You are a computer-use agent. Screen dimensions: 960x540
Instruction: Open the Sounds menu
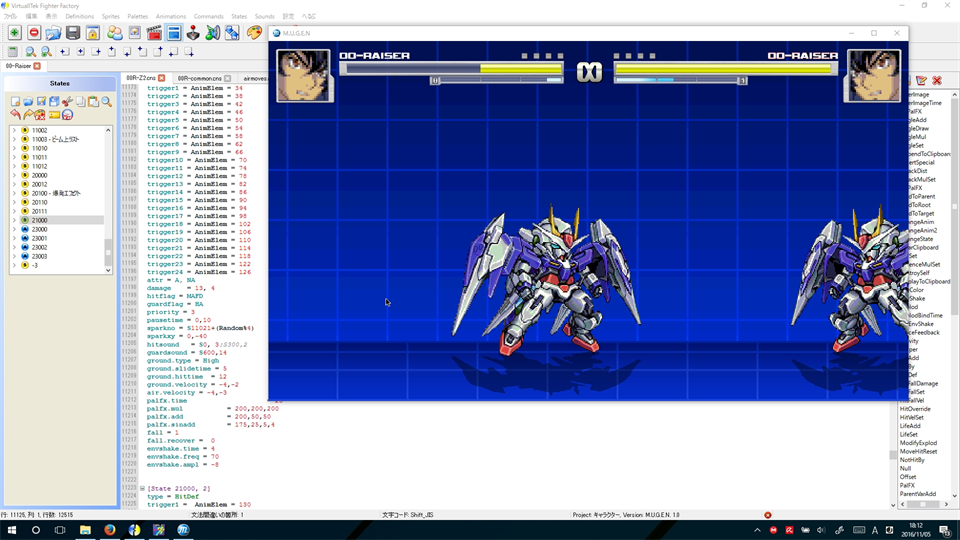(264, 17)
